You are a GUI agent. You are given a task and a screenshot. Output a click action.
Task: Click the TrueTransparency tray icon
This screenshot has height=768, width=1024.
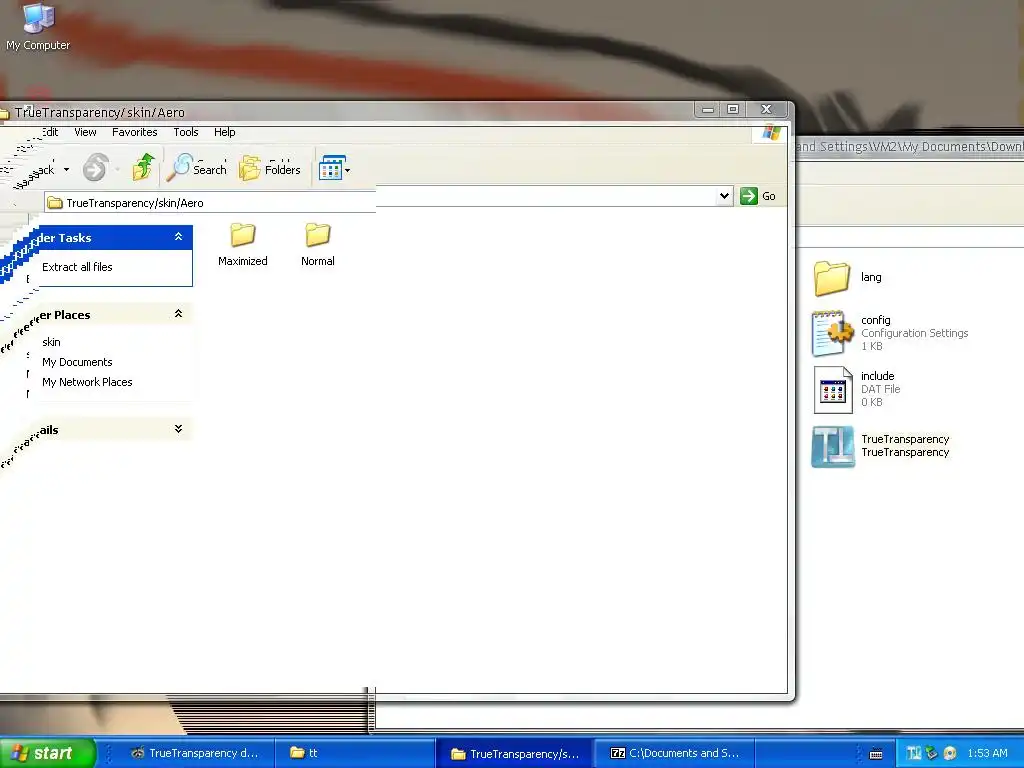coord(914,754)
